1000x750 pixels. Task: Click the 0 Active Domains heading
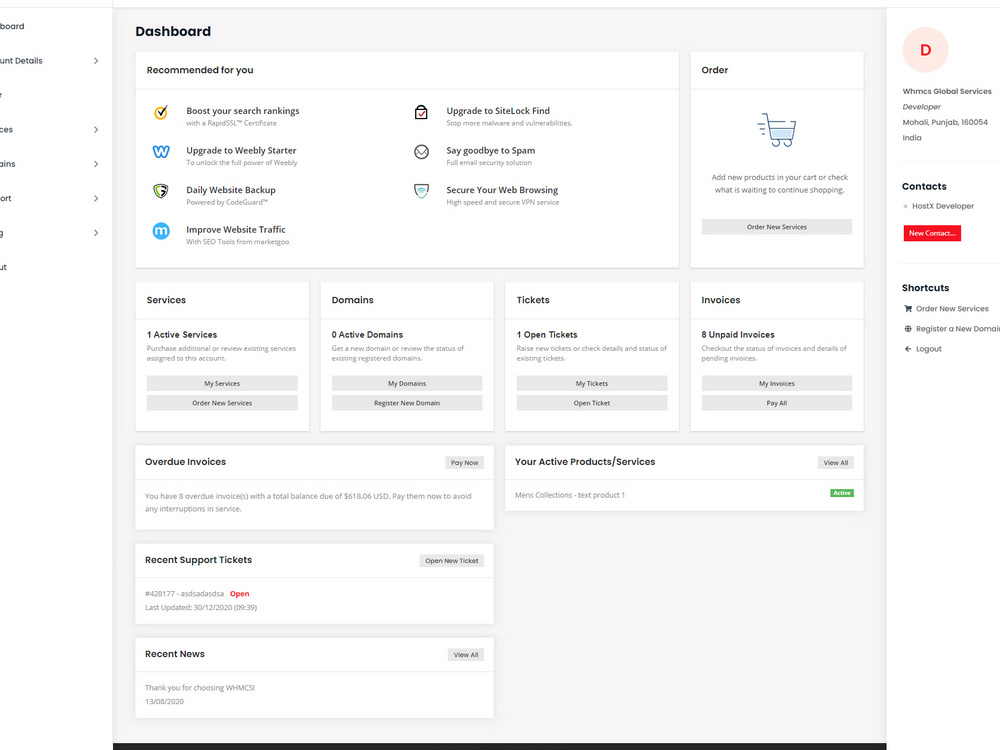[x=367, y=335]
